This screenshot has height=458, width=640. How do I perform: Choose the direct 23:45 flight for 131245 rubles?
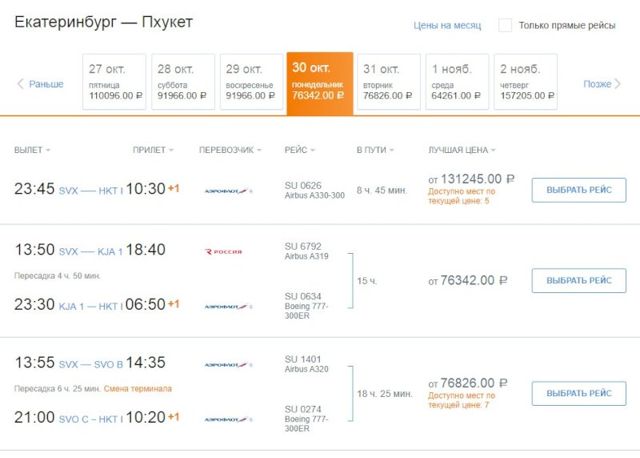(x=578, y=190)
